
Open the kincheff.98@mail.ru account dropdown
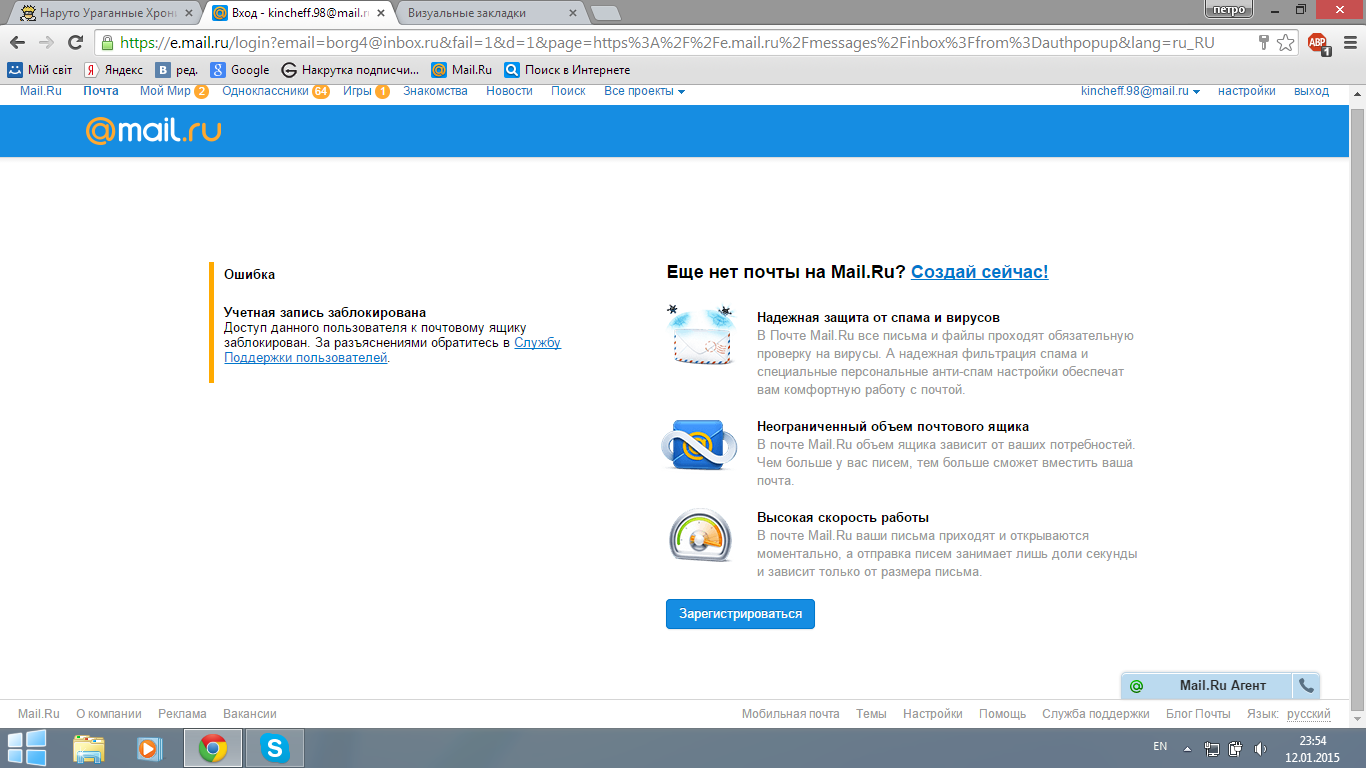[1140, 91]
